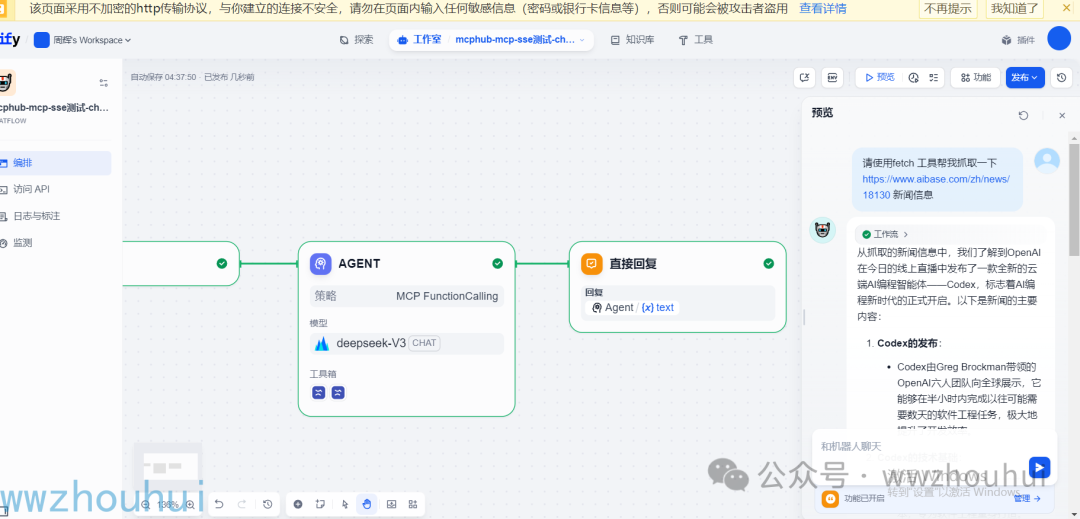Image resolution: width=1080 pixels, height=519 pixels.
Task: Open the Workspace switcher dropdown
Action: pos(83,40)
